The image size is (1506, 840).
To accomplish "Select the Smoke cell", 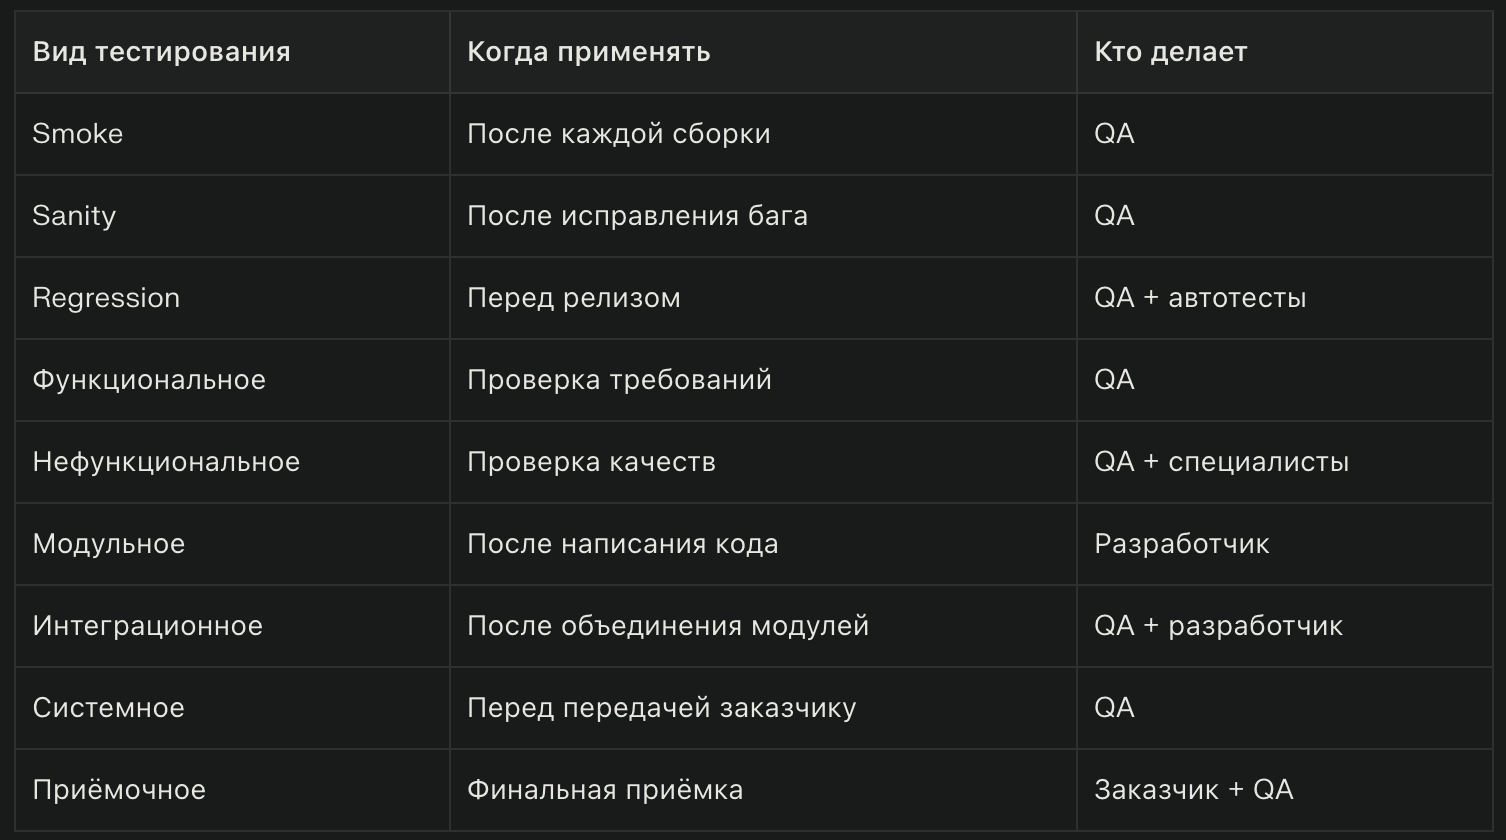I will [x=232, y=134].
